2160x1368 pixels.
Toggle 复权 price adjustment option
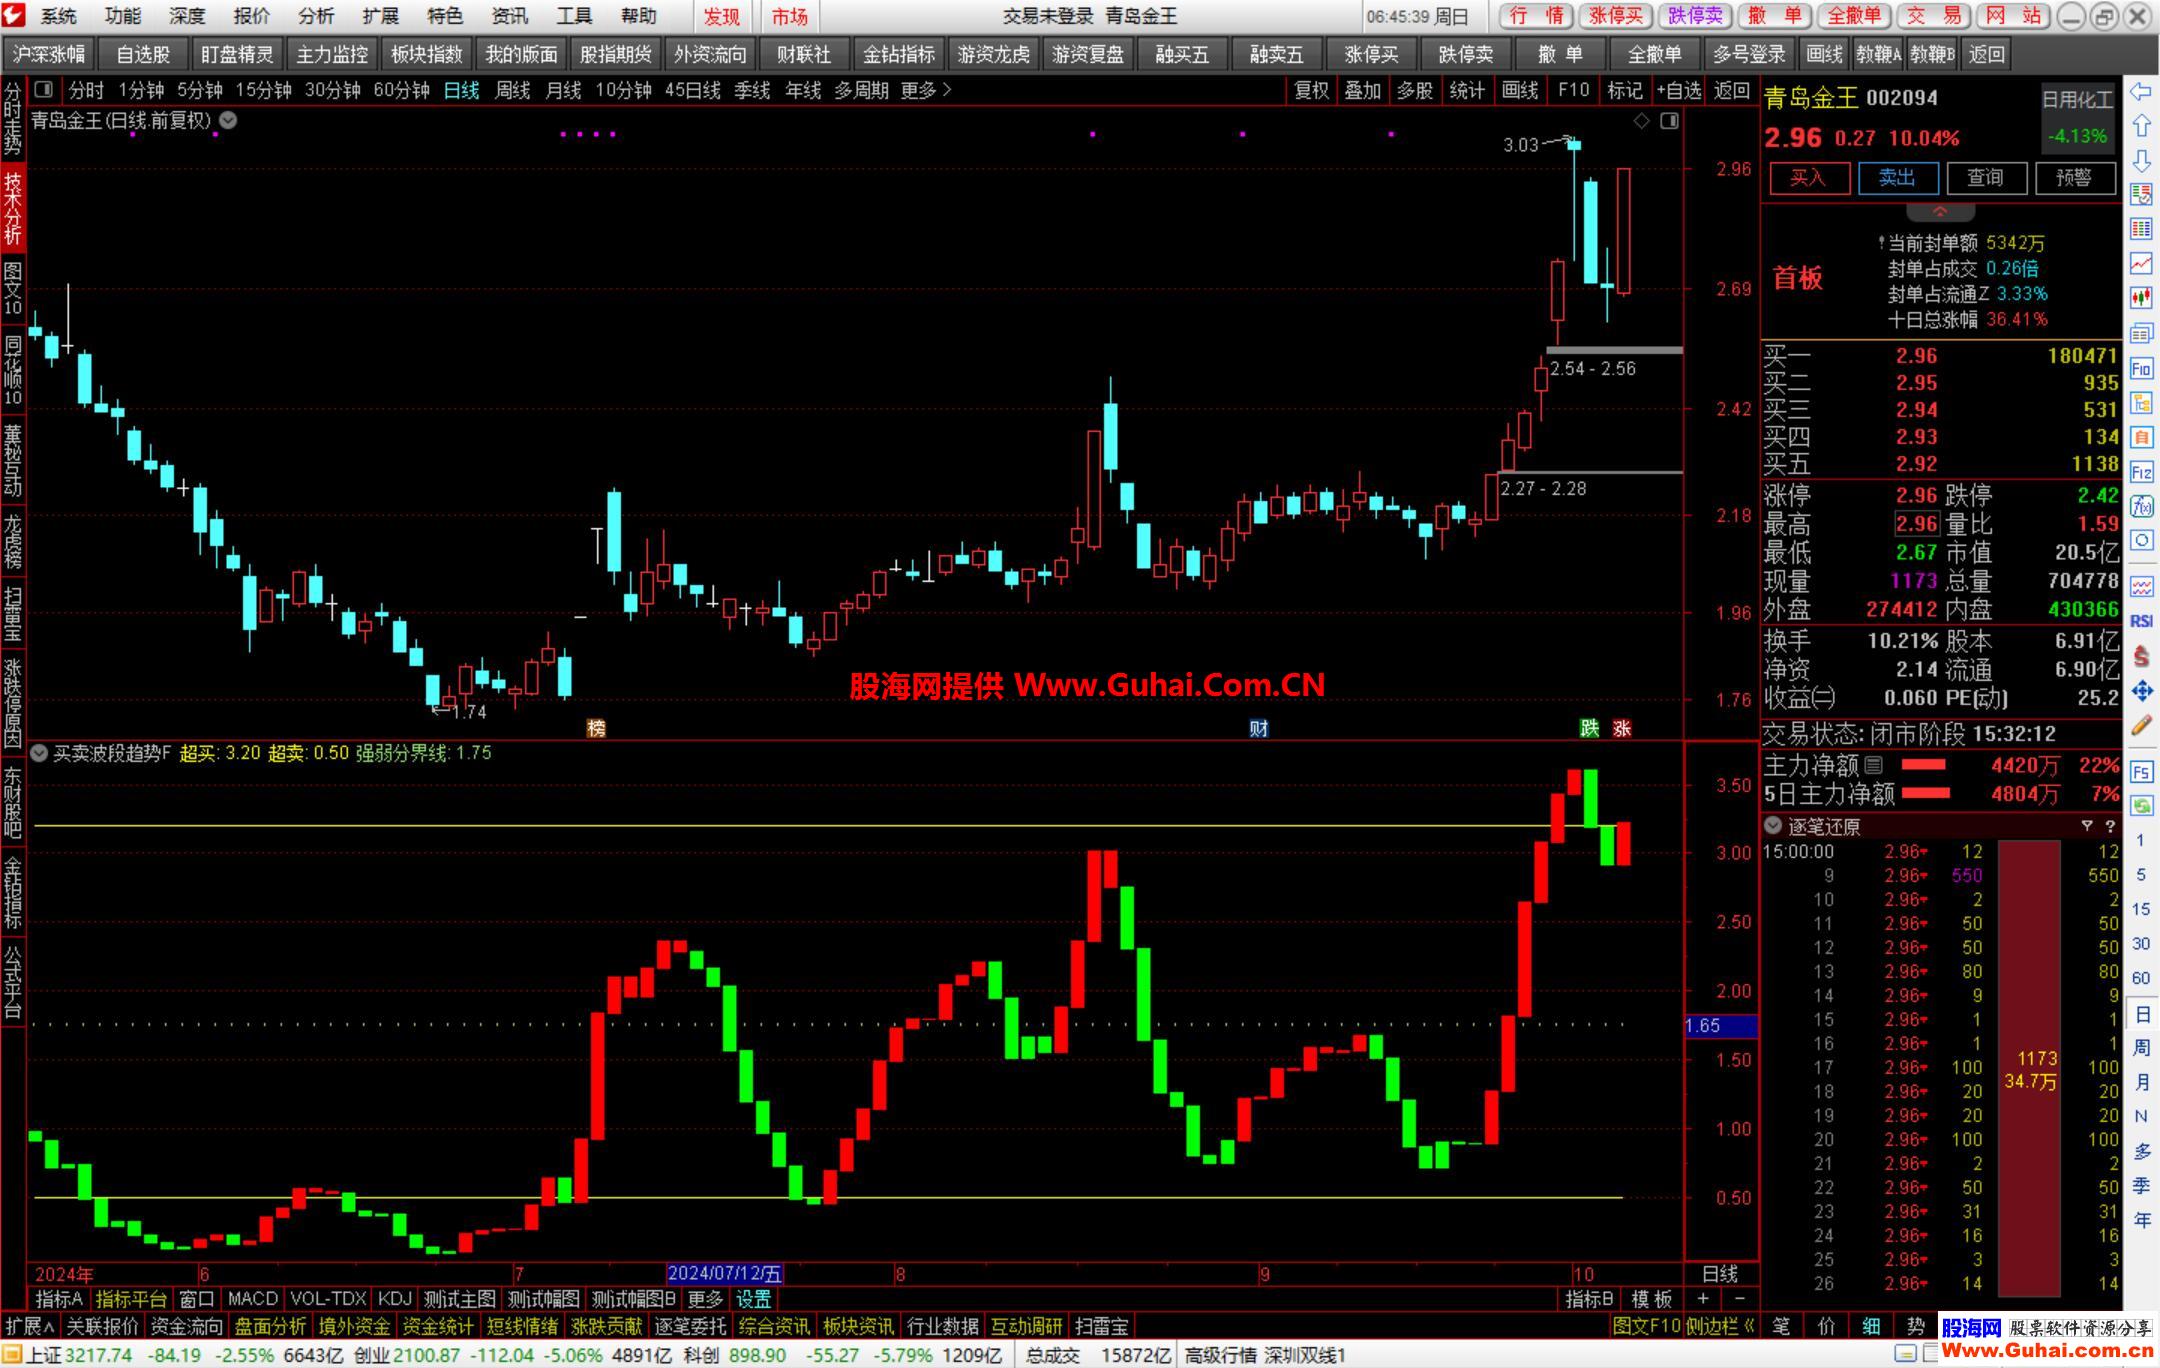[x=1311, y=90]
